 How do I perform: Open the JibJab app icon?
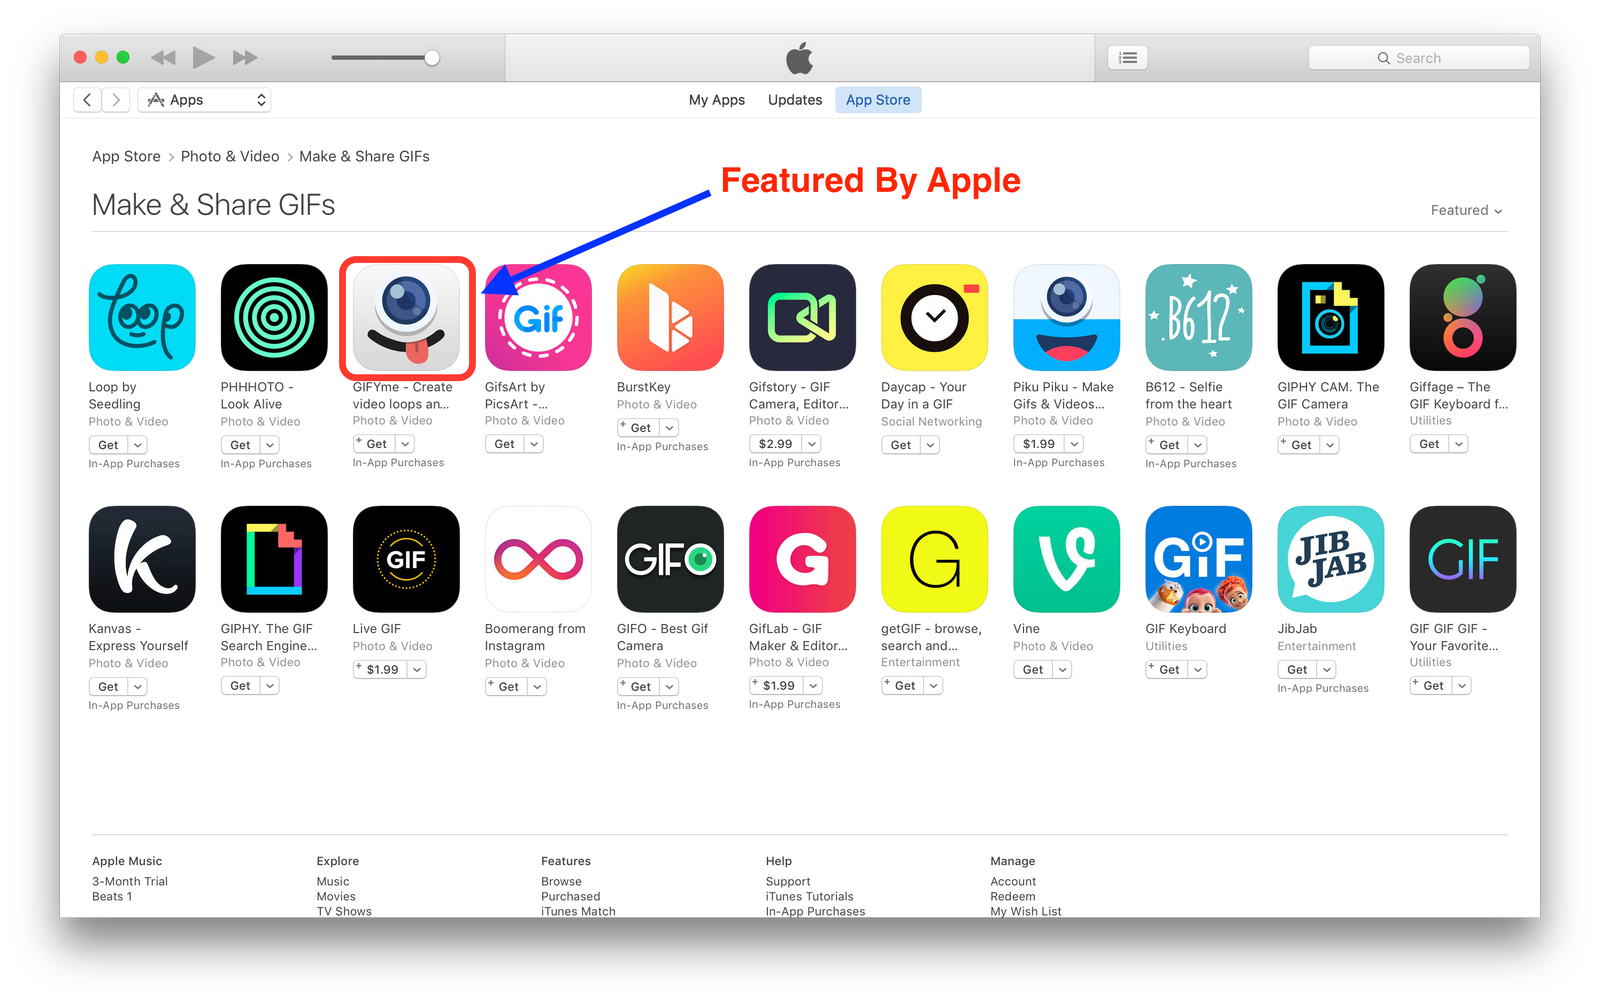click(1330, 559)
